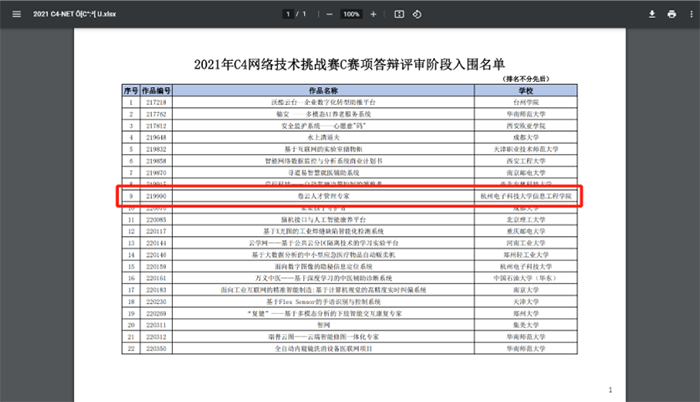700x402 pixels.
Task: Click school cell '天津大学'
Action: pos(526,302)
